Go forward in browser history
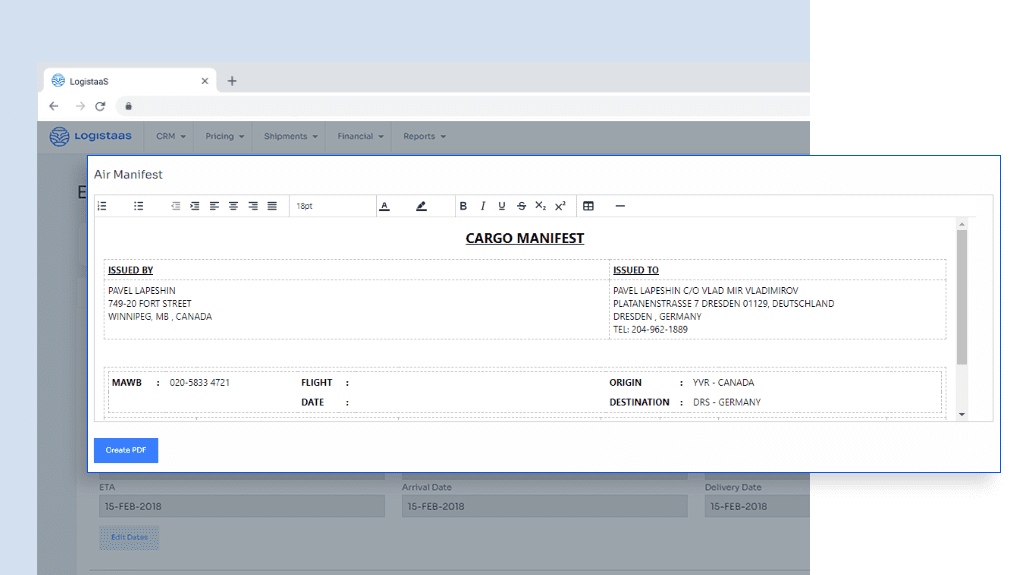This screenshot has height=575, width=1012. (x=79, y=106)
